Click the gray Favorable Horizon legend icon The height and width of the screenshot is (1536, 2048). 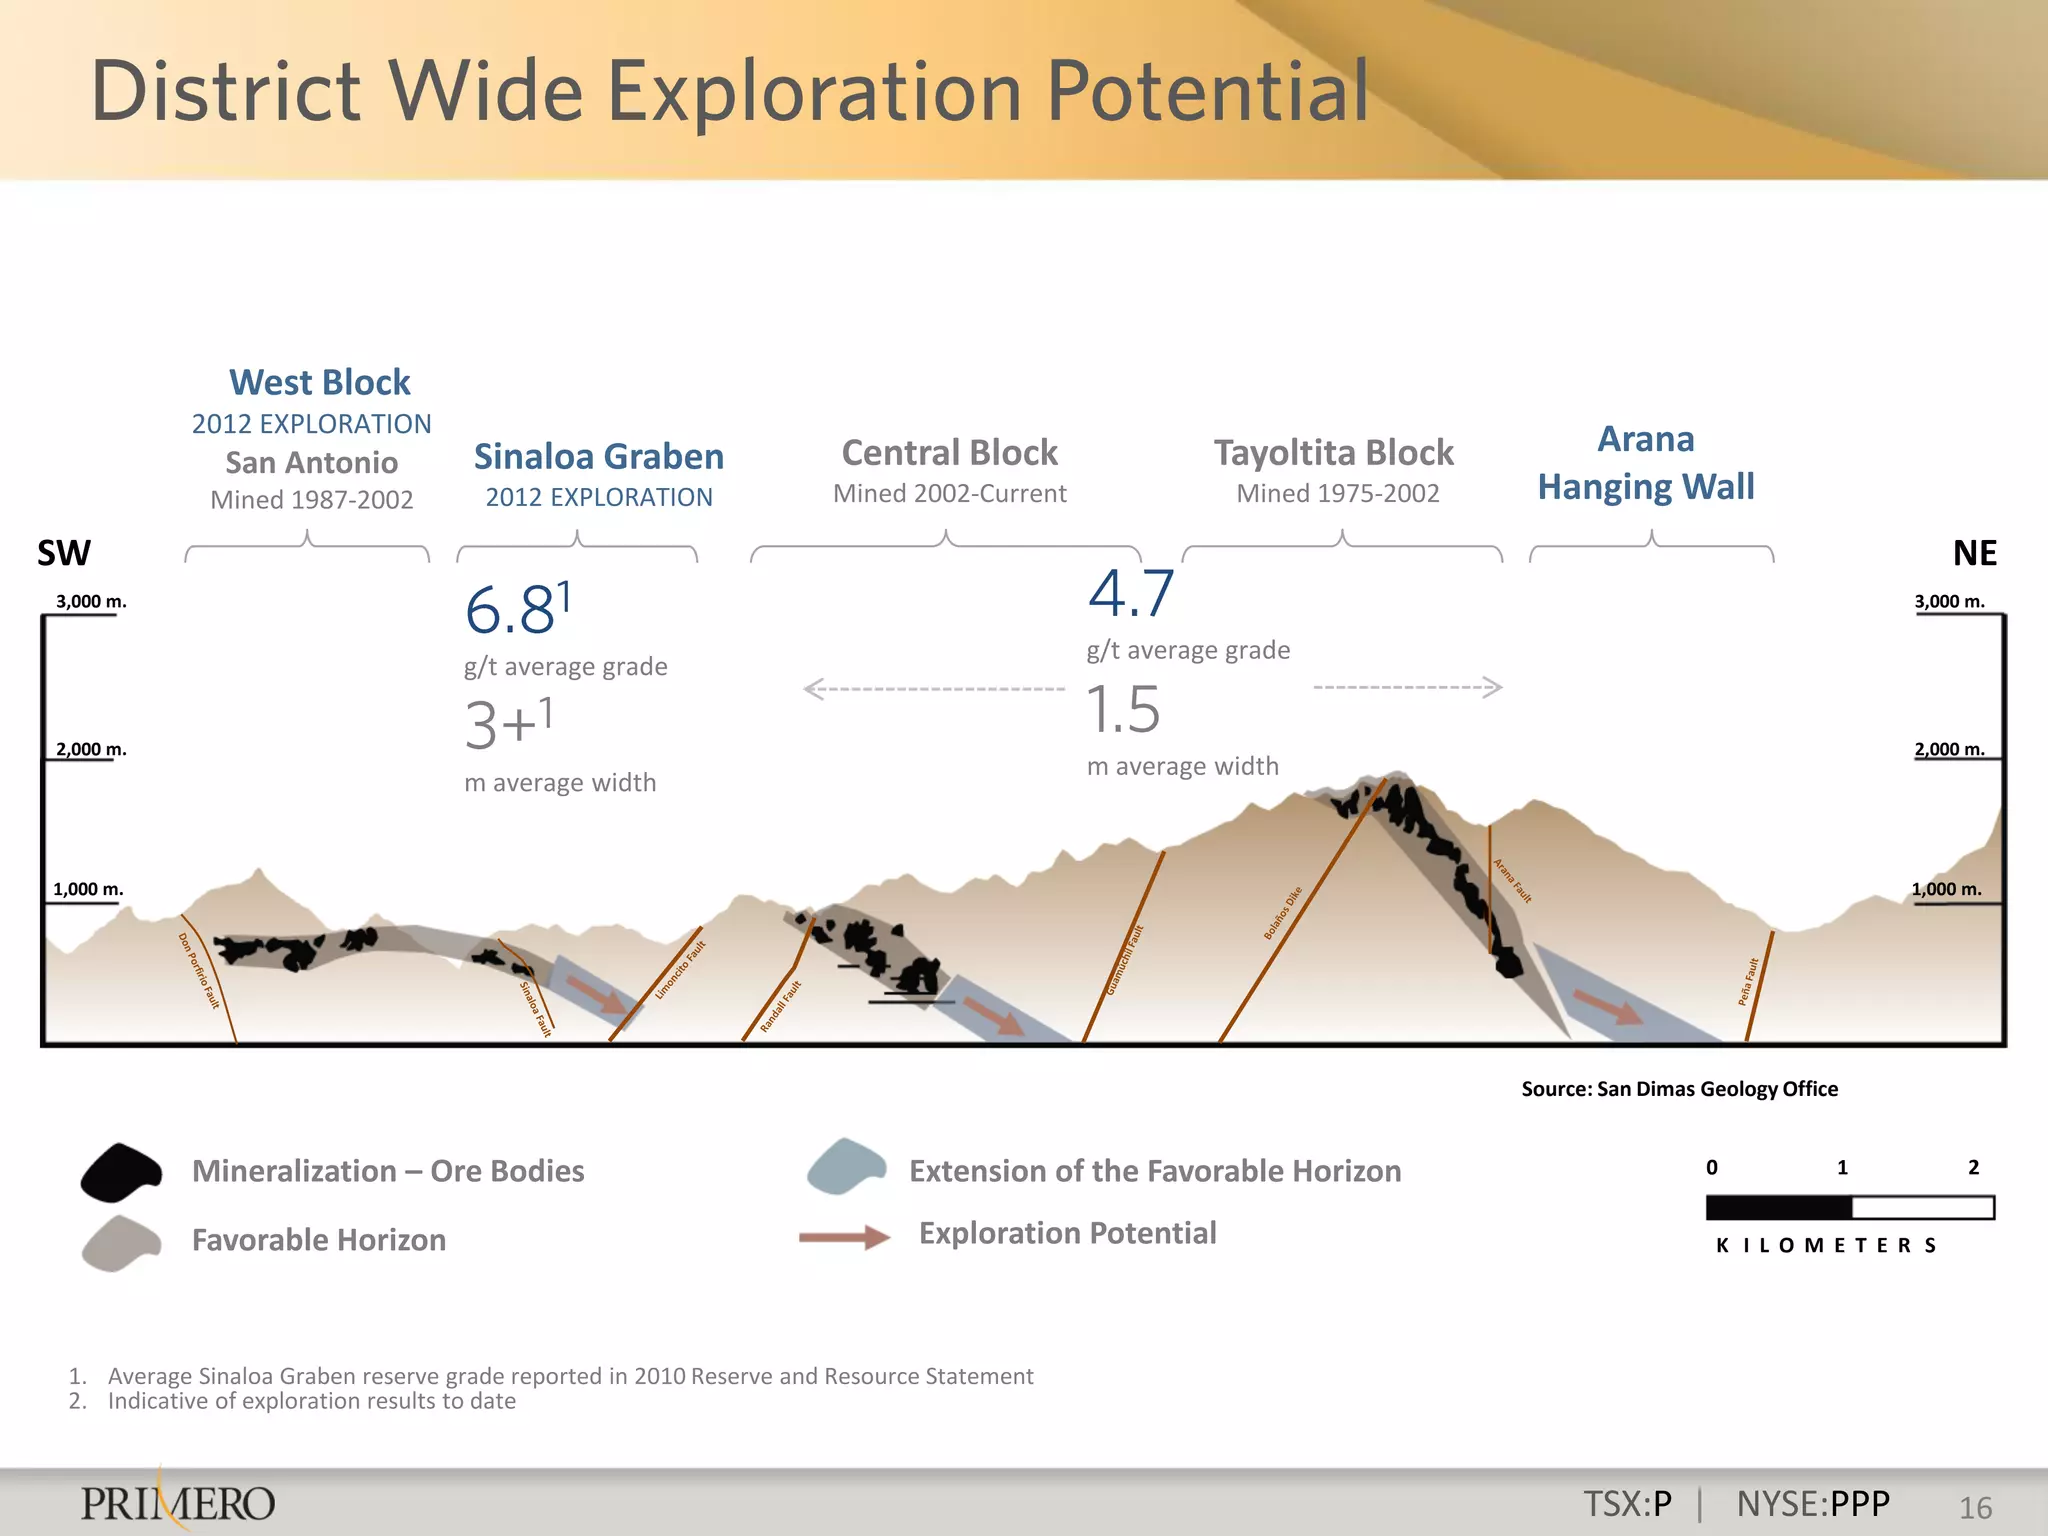pos(121,1243)
